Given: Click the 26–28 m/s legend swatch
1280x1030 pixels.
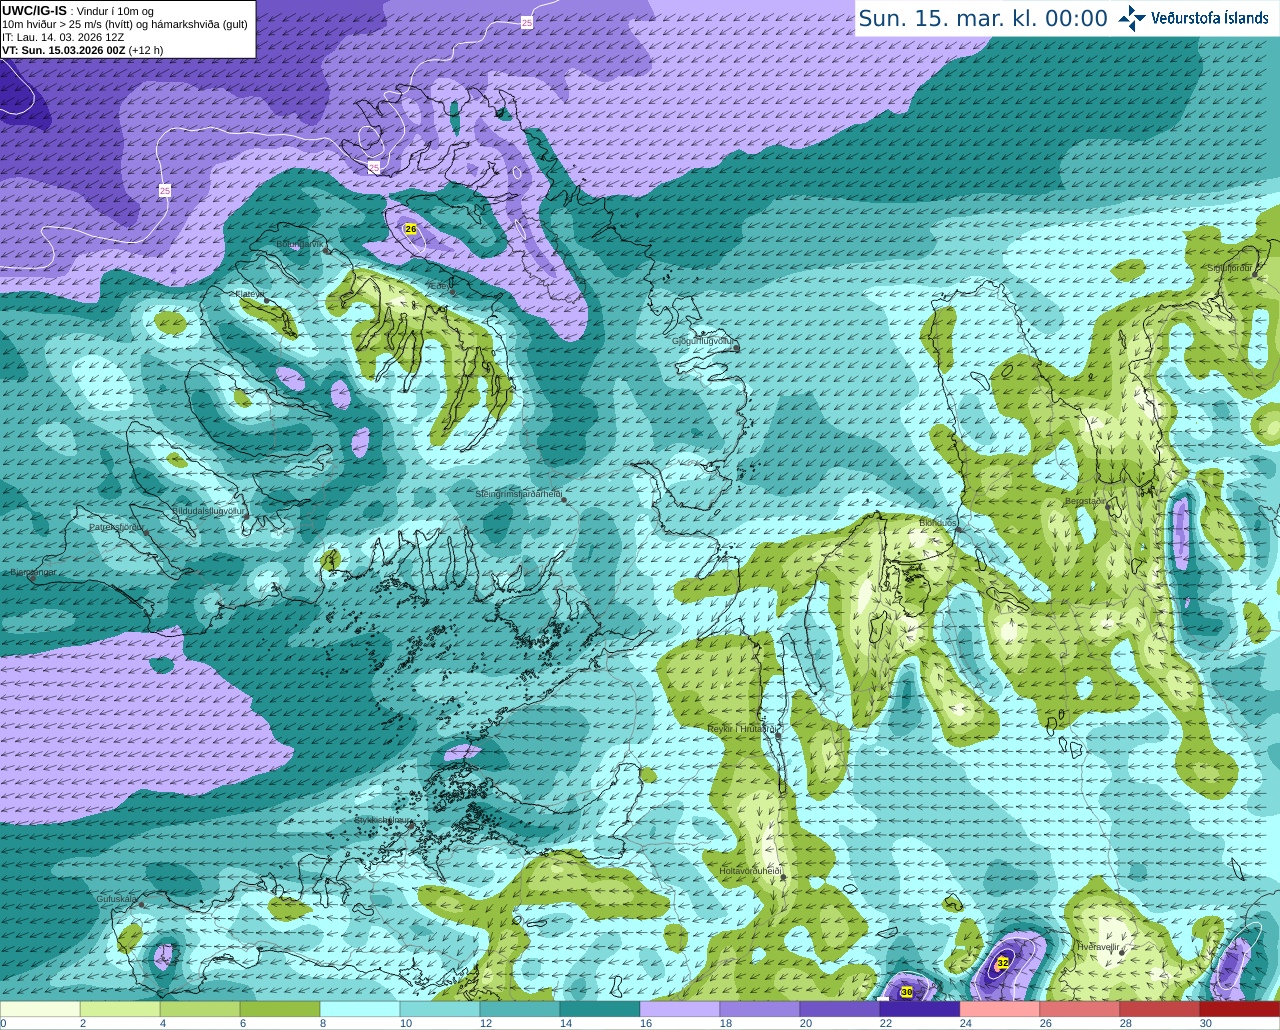Looking at the screenshot, I should [x=1080, y=1009].
